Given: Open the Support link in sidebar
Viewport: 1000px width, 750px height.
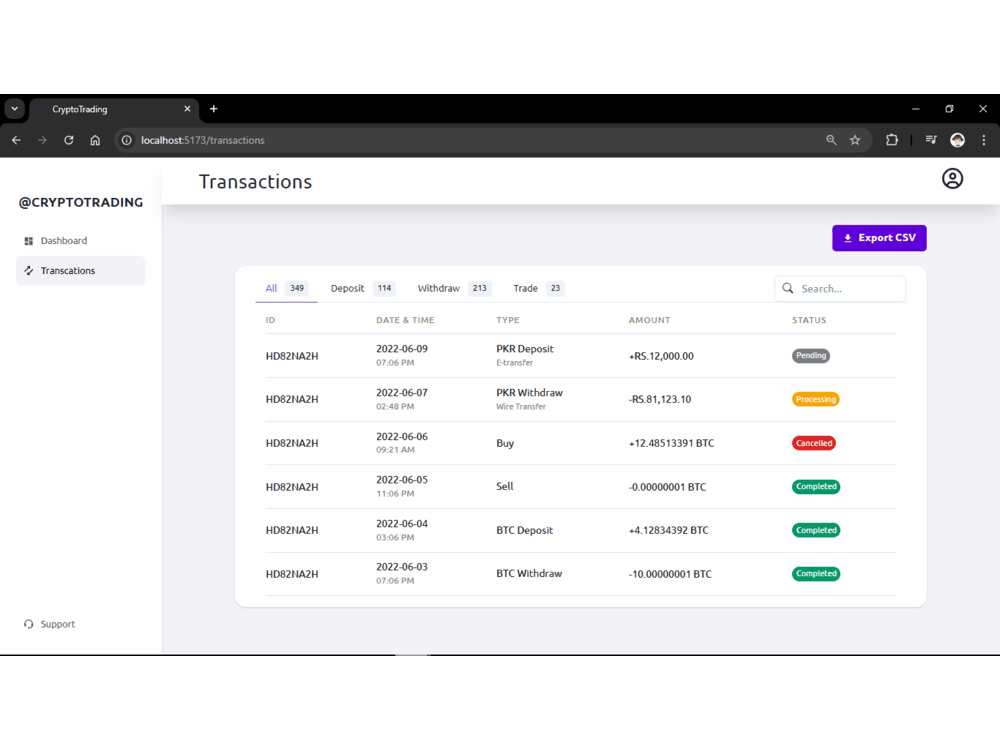Looking at the screenshot, I should click(50, 624).
